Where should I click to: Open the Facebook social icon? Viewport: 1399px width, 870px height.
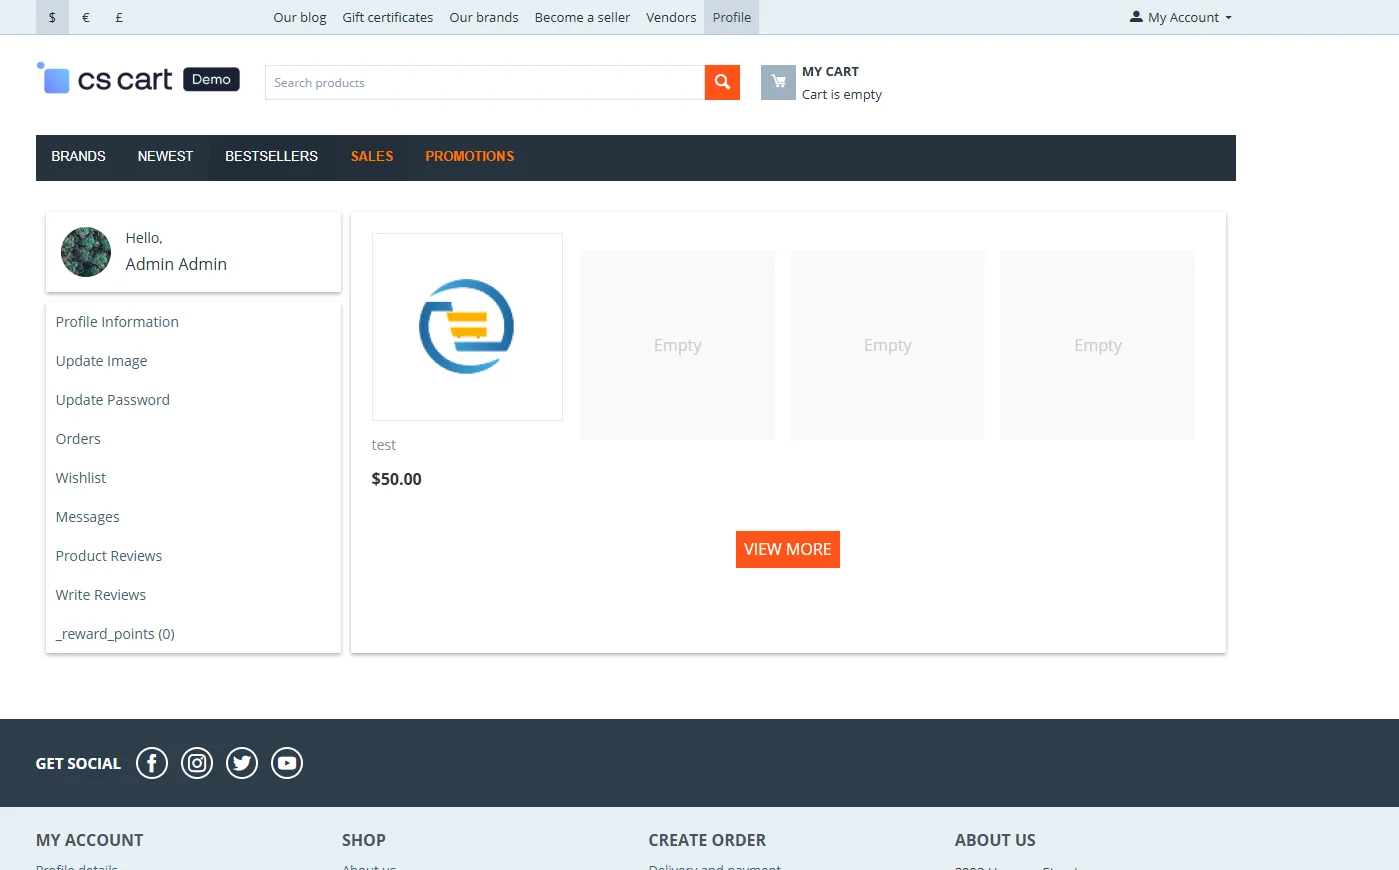(x=152, y=763)
